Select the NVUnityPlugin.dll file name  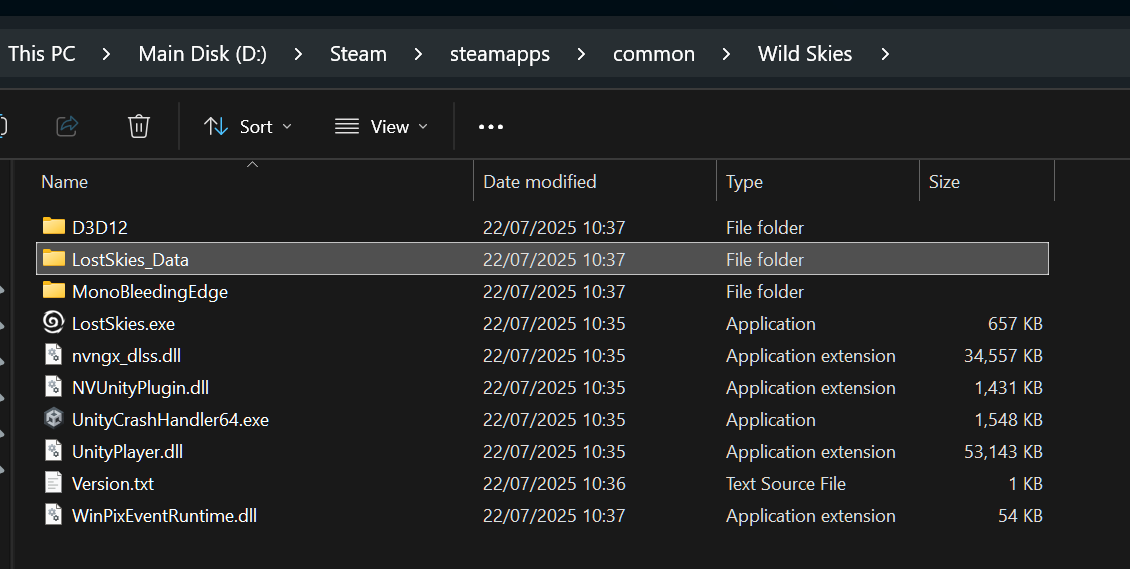(141, 387)
